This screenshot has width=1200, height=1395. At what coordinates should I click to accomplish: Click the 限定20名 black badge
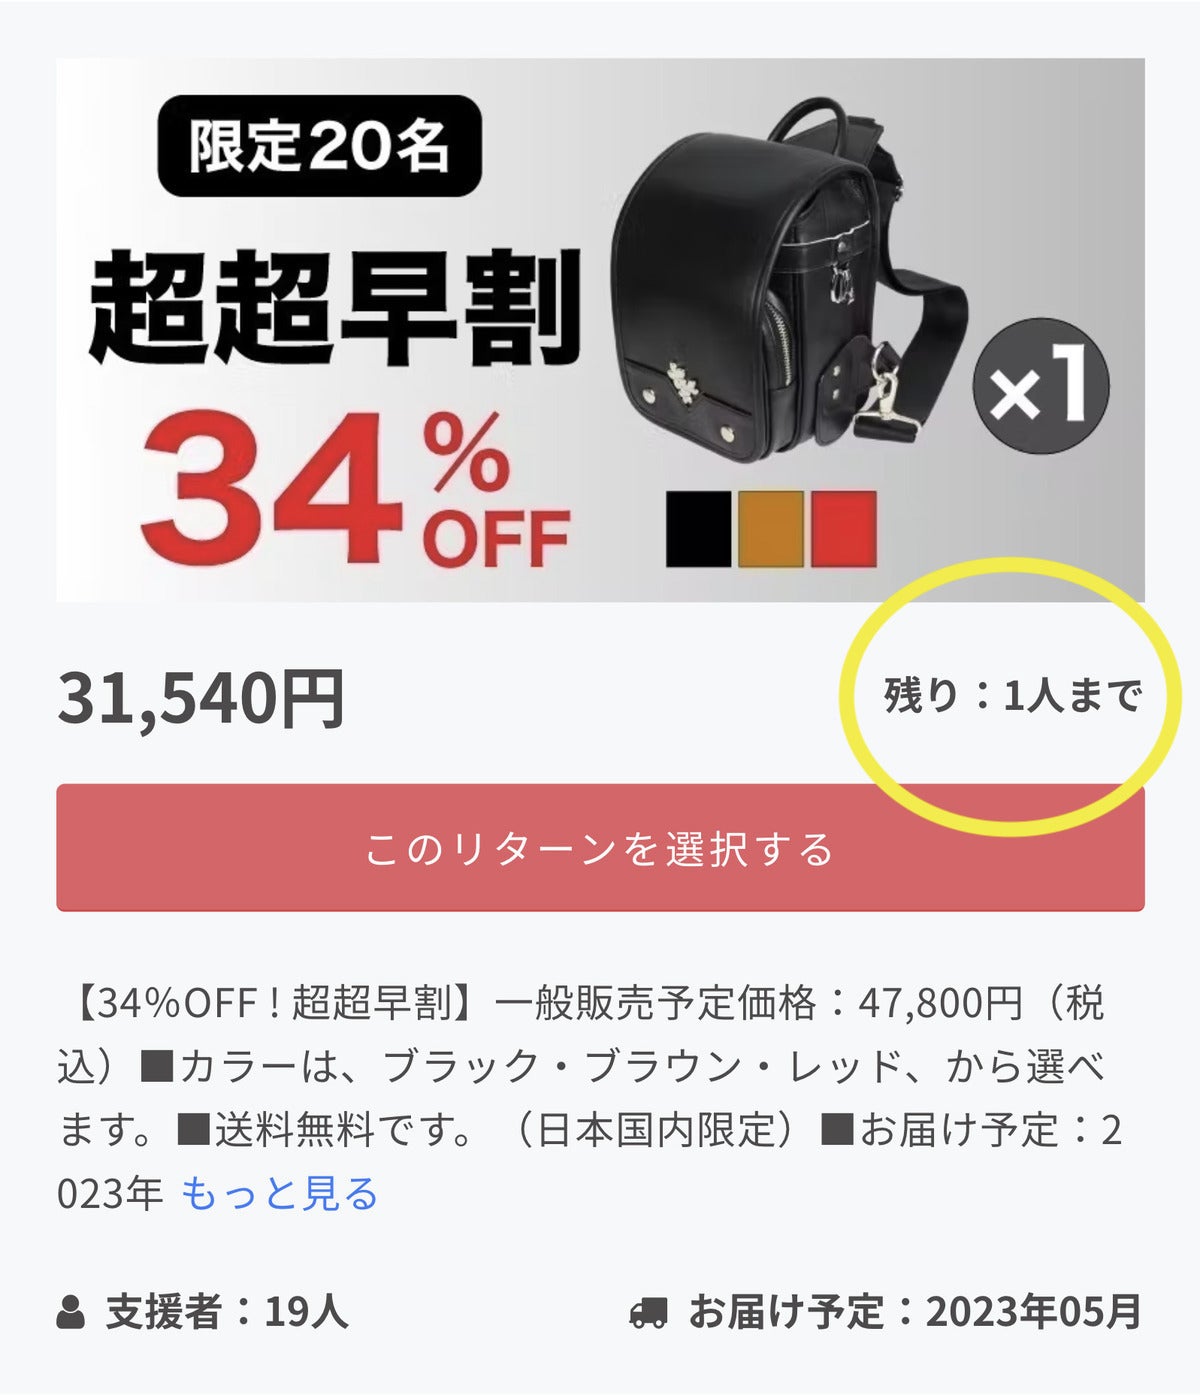[x=320, y=146]
